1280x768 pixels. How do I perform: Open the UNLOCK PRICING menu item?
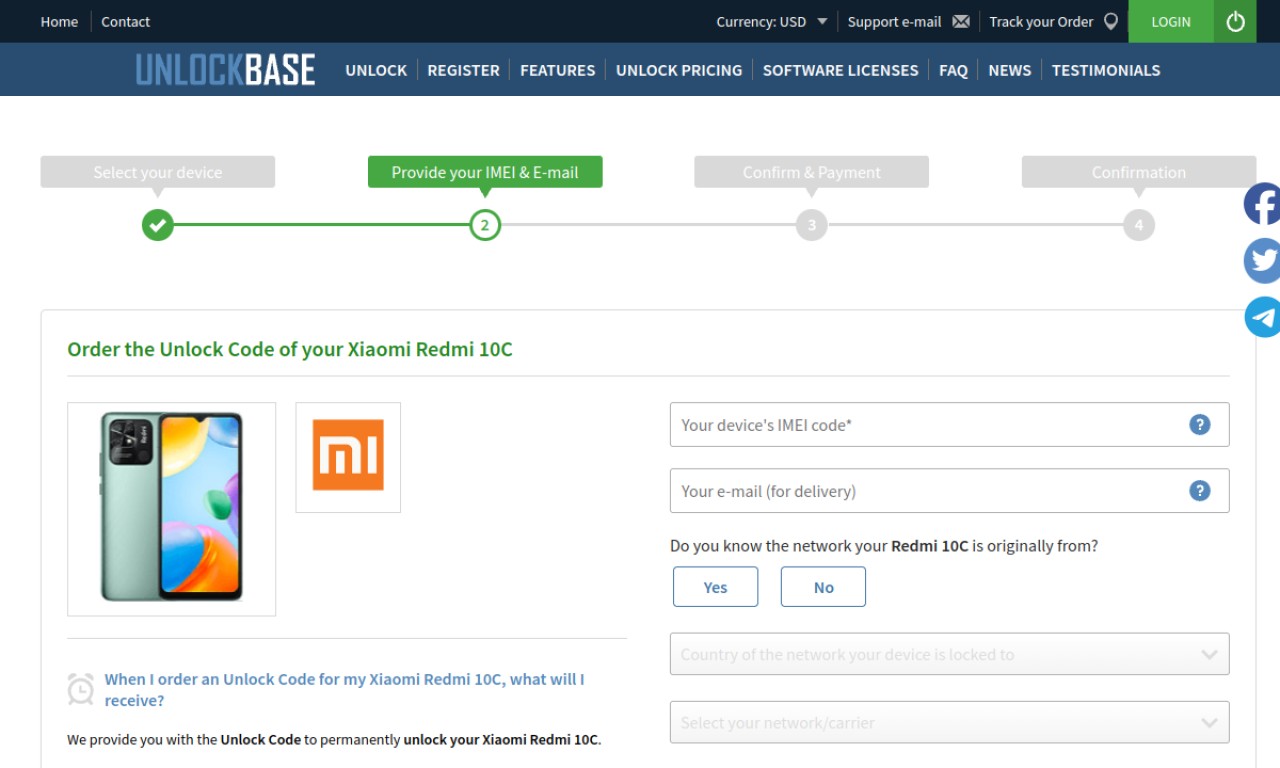click(x=679, y=70)
